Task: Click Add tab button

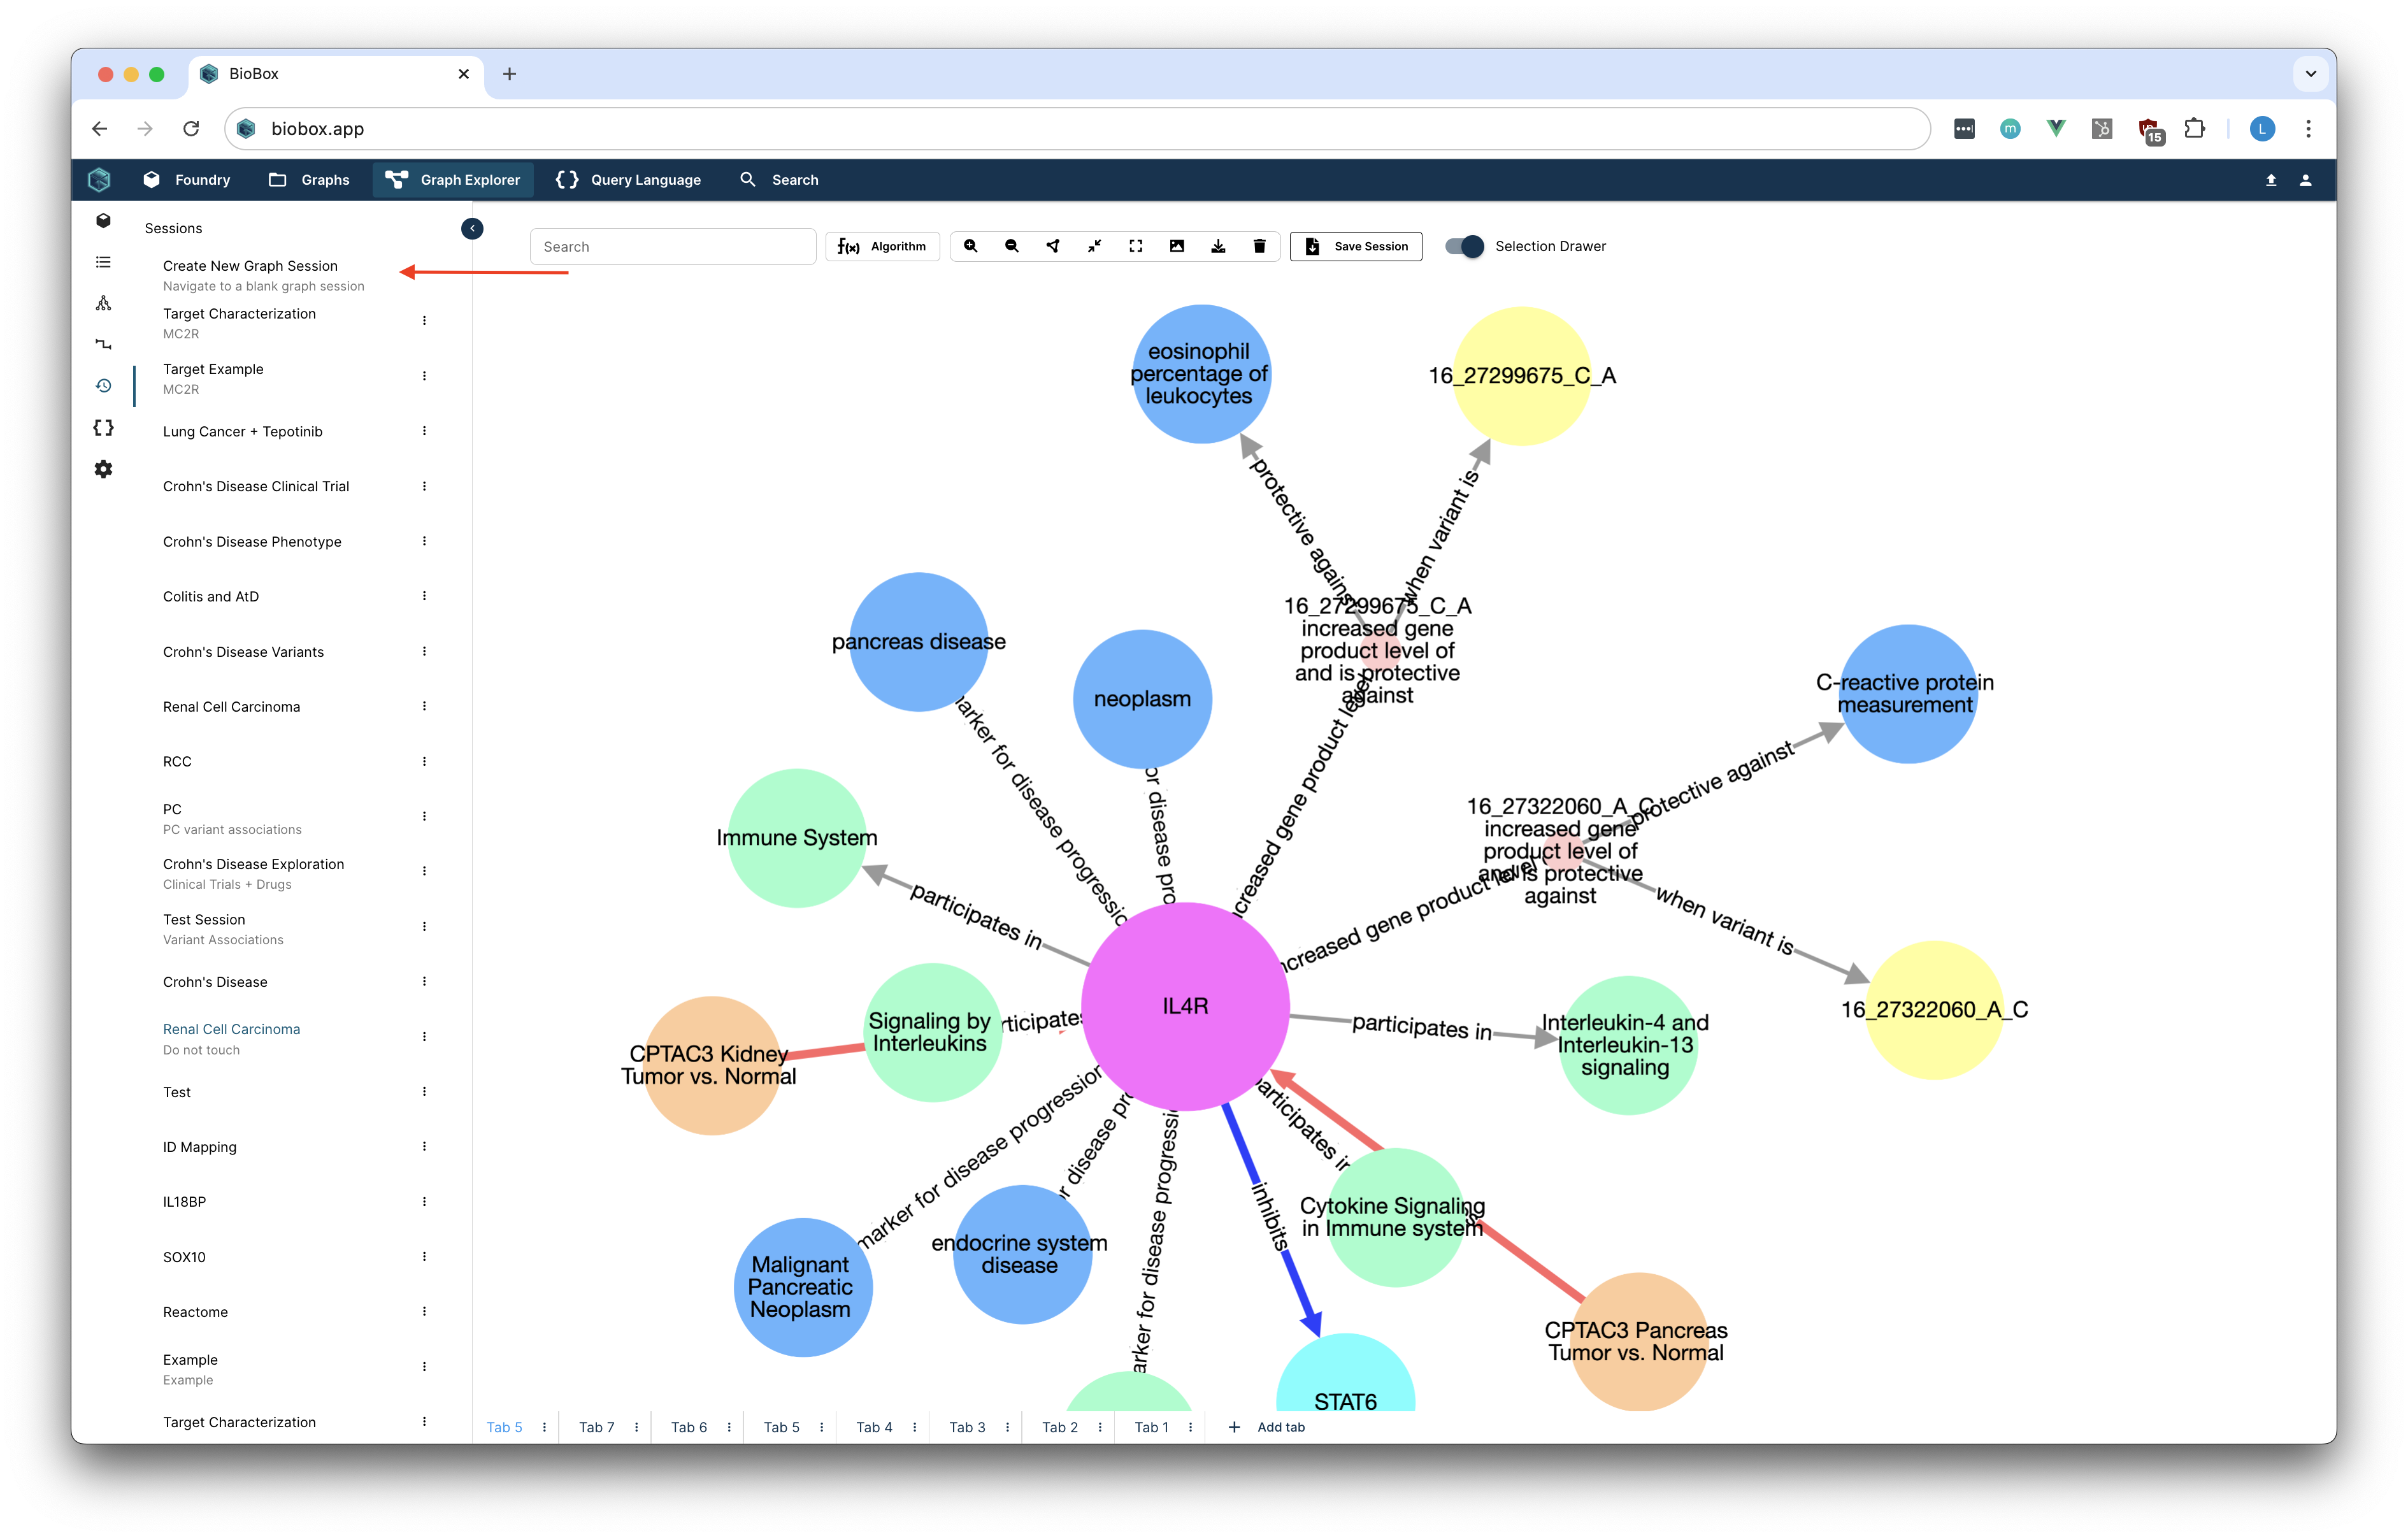Action: tap(1267, 1427)
